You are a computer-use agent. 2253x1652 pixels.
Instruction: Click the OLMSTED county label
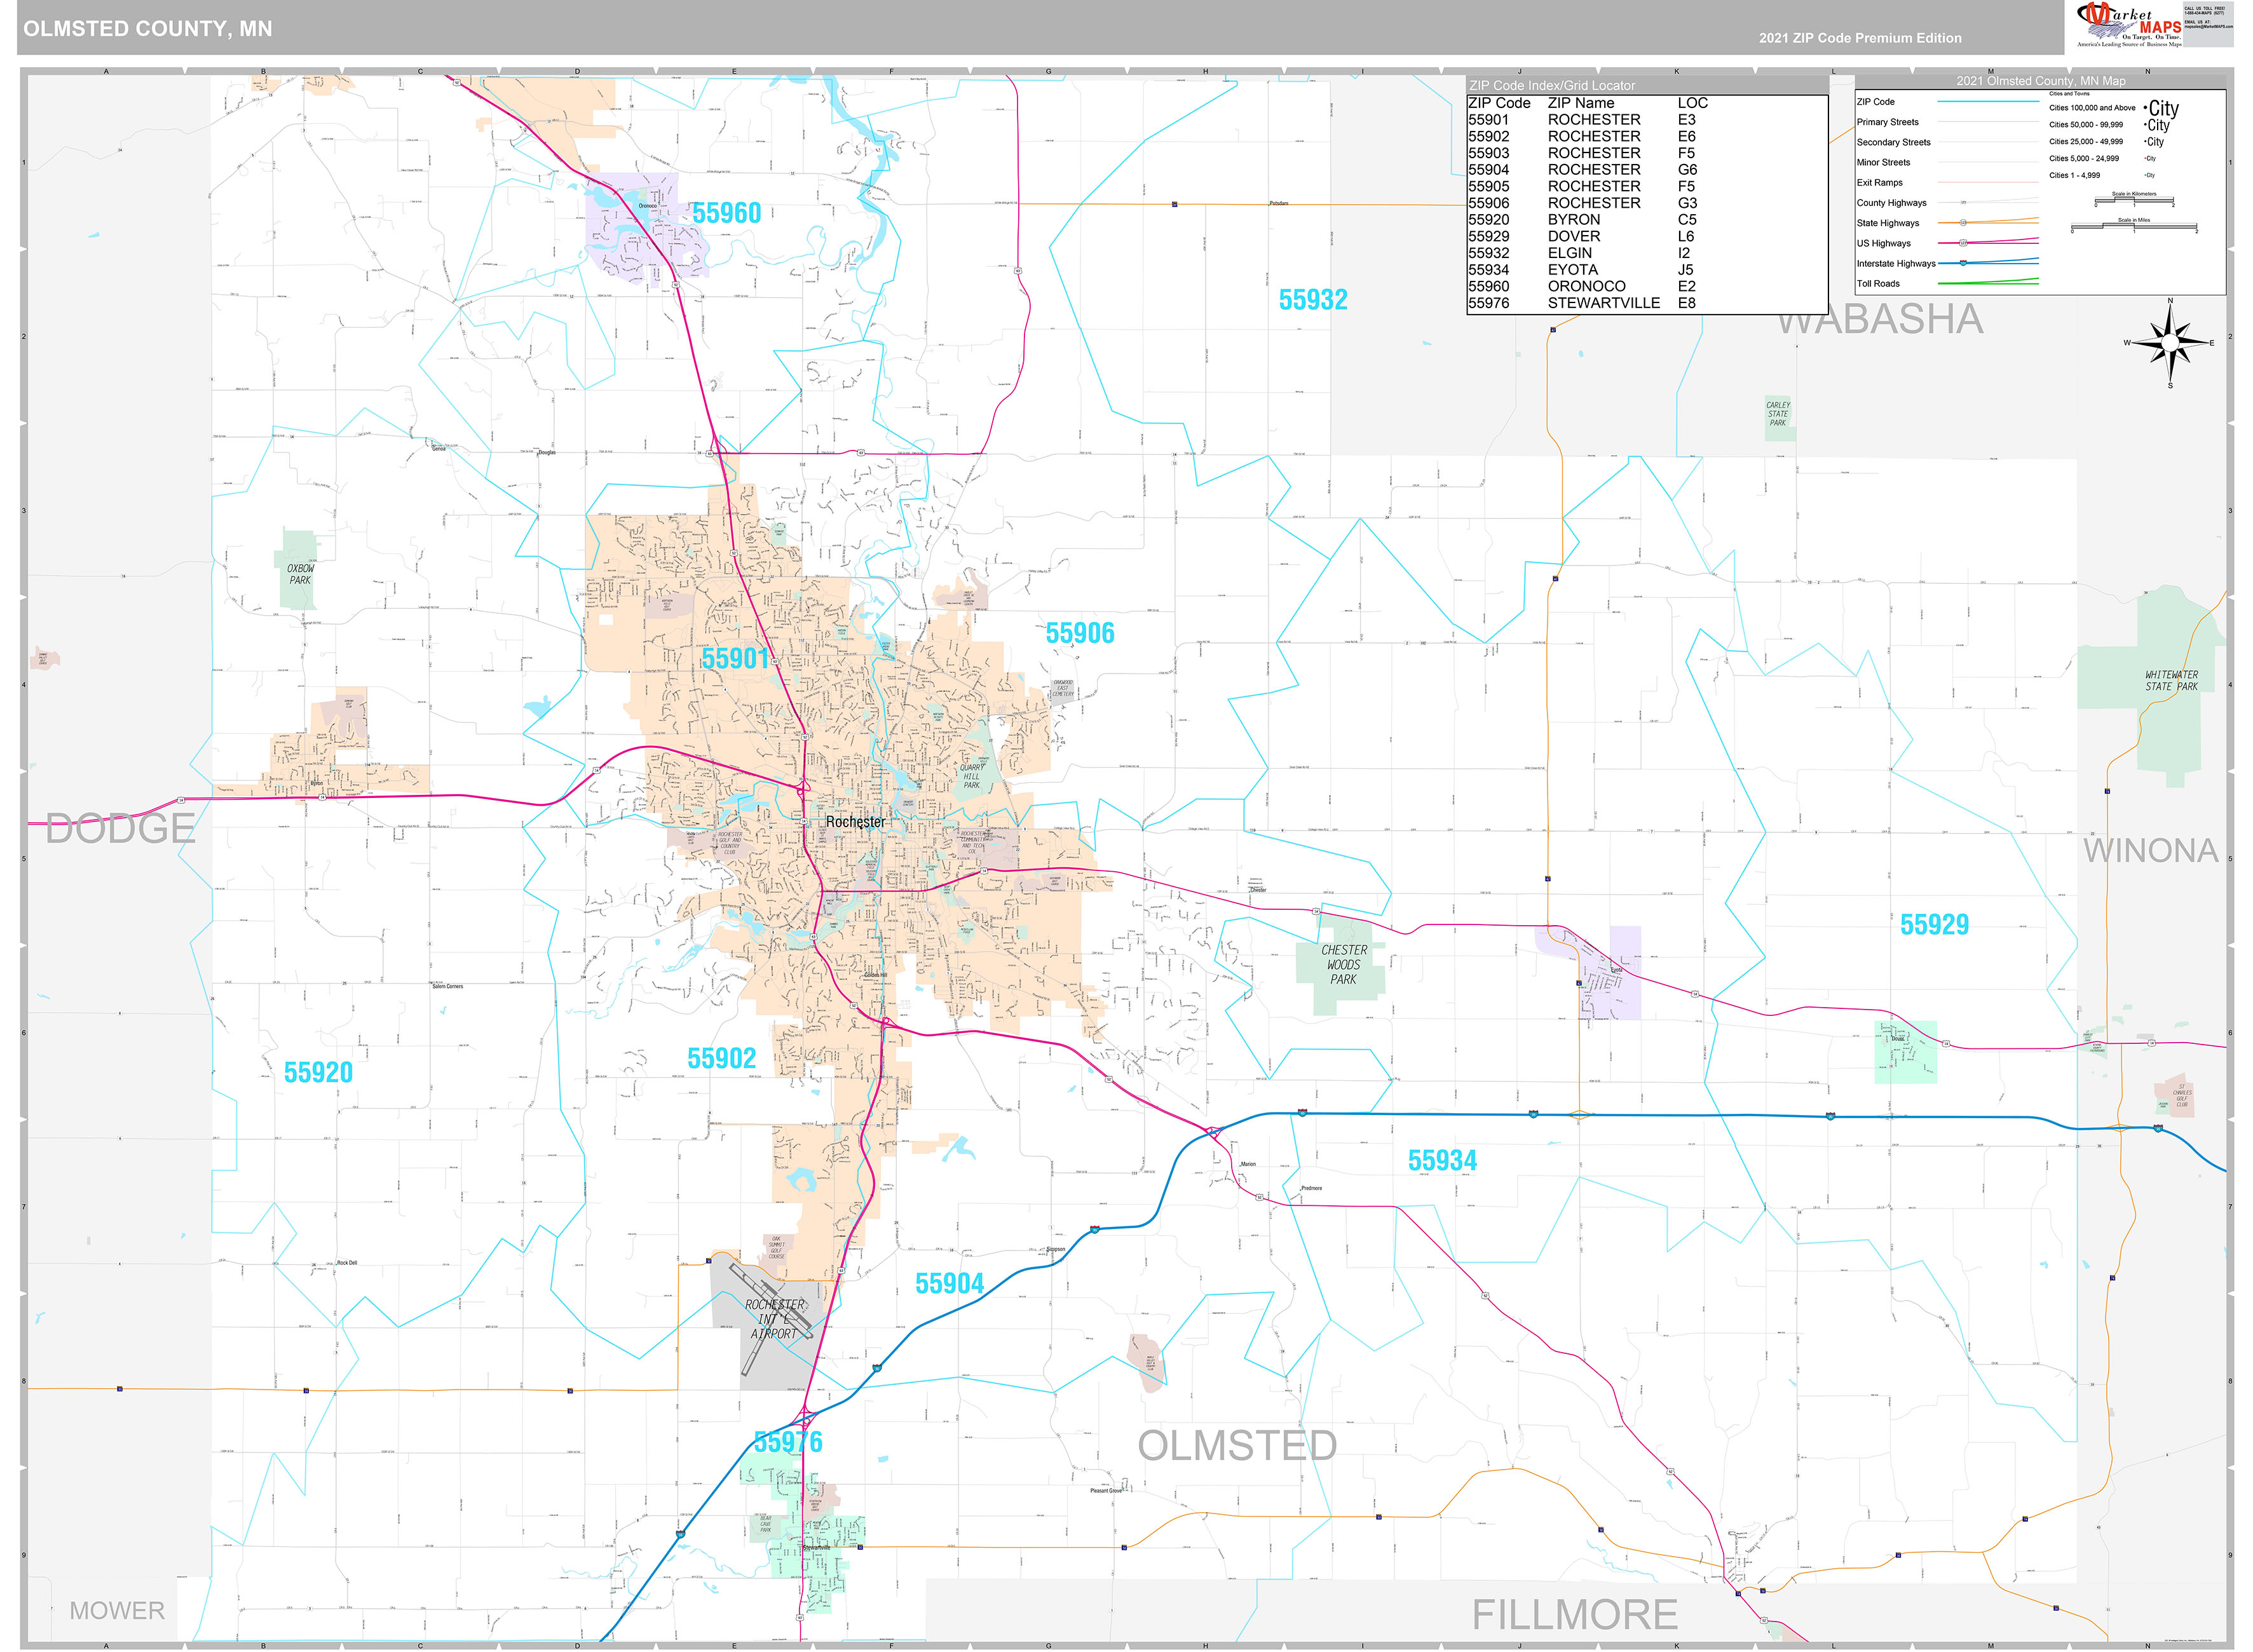click(1237, 1446)
